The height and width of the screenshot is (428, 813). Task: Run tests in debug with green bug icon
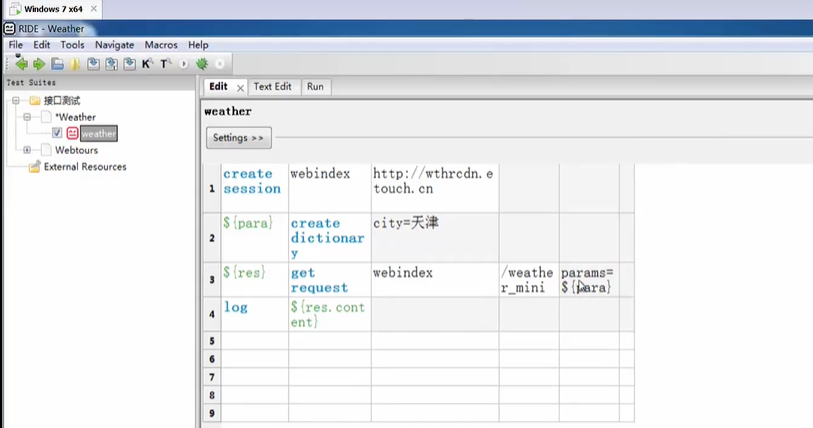click(x=202, y=64)
